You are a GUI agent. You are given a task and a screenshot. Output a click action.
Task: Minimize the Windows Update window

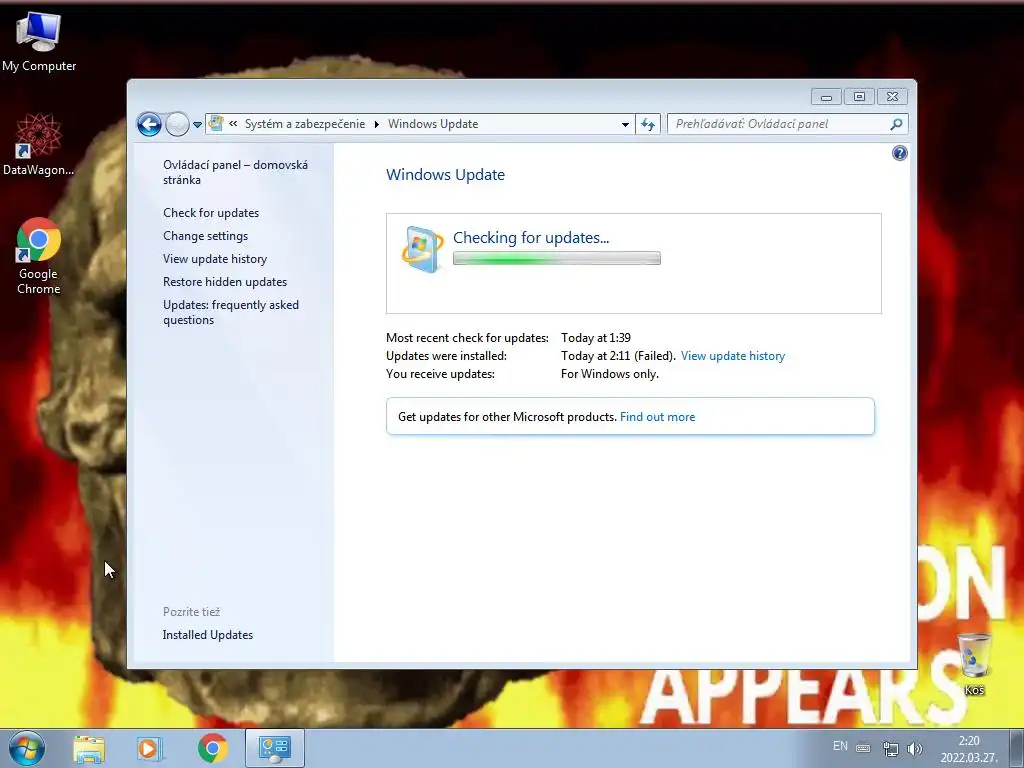click(826, 97)
